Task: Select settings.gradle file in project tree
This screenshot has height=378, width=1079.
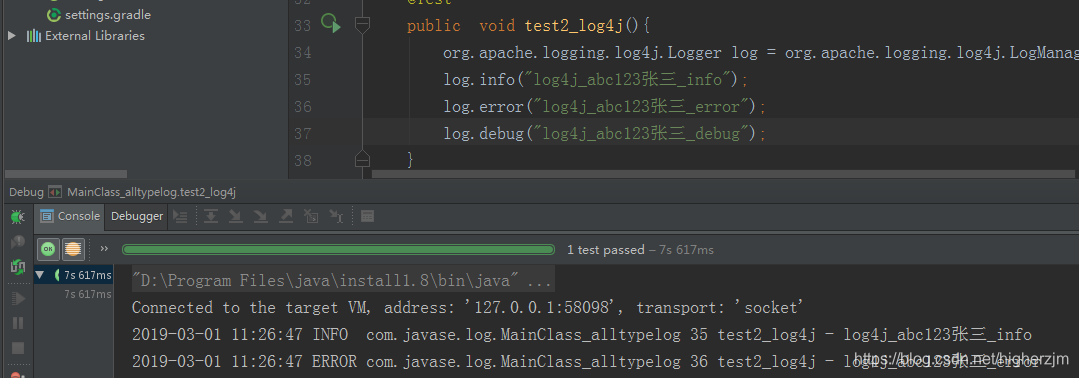Action: (x=107, y=14)
